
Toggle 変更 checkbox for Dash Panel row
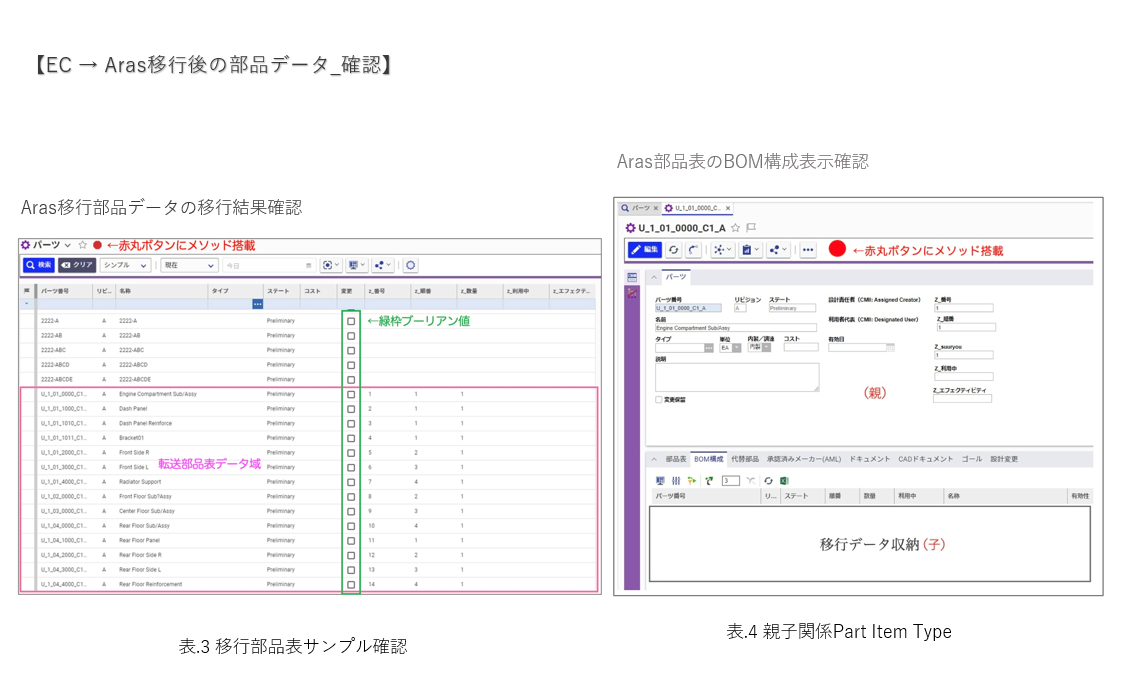pyautogui.click(x=351, y=409)
